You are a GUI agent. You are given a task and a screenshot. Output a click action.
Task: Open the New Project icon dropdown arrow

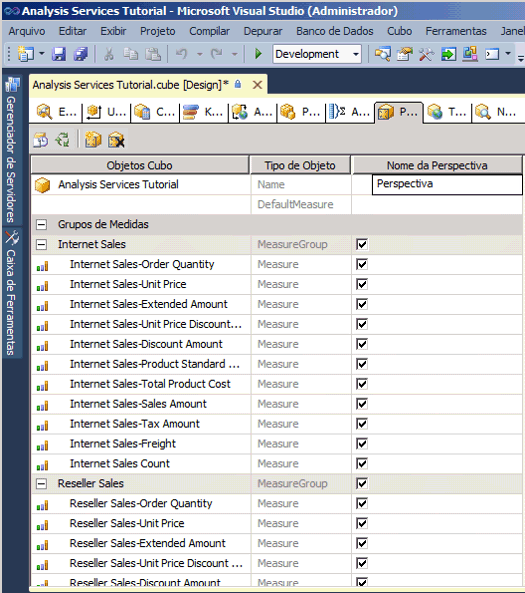(x=42, y=54)
